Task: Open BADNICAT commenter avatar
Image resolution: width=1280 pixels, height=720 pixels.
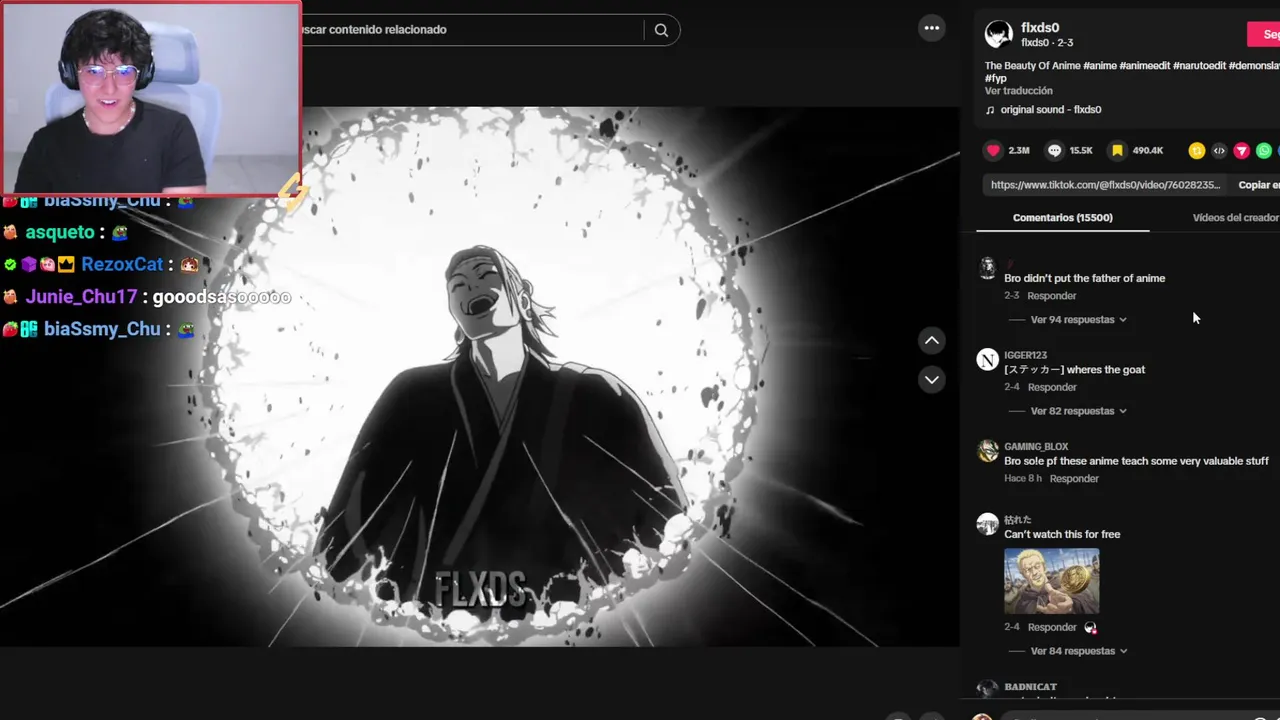Action: point(987,689)
